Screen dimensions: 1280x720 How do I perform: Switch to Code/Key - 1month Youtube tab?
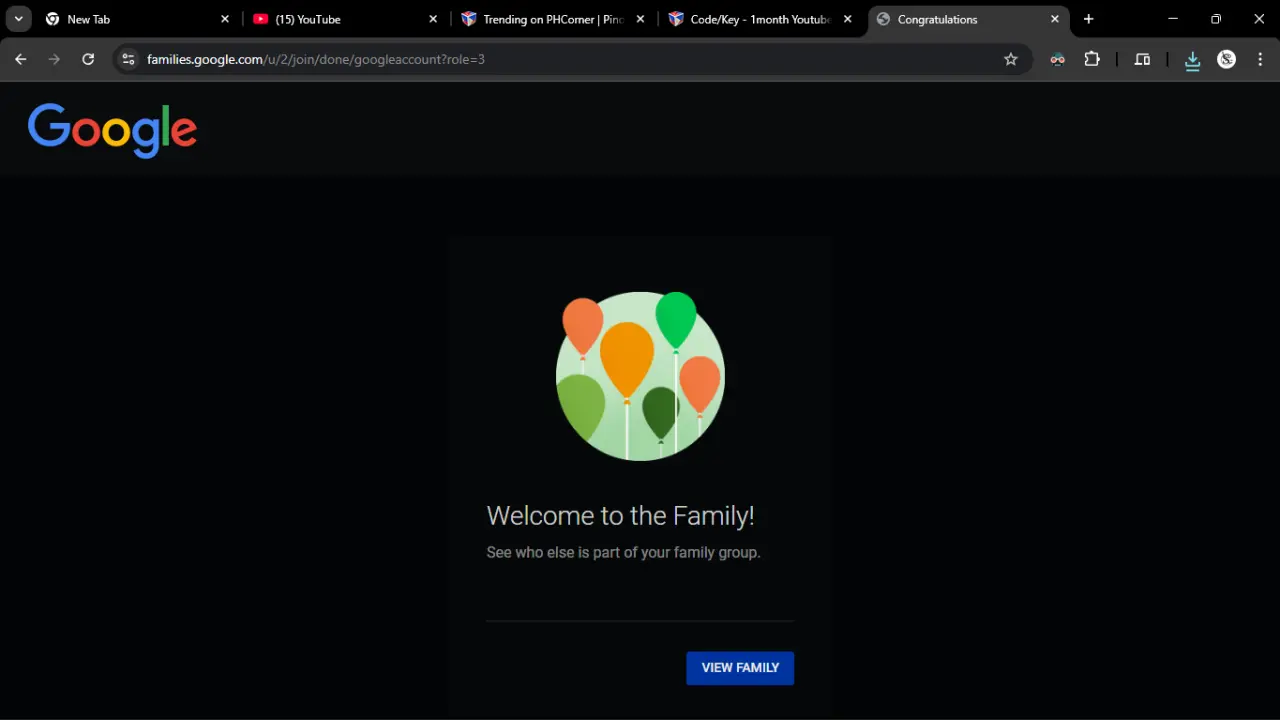pos(760,19)
